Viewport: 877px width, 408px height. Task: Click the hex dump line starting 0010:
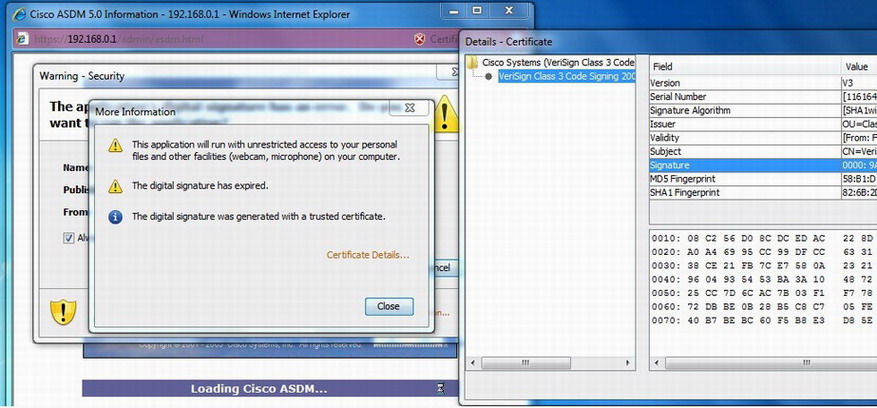(x=764, y=238)
